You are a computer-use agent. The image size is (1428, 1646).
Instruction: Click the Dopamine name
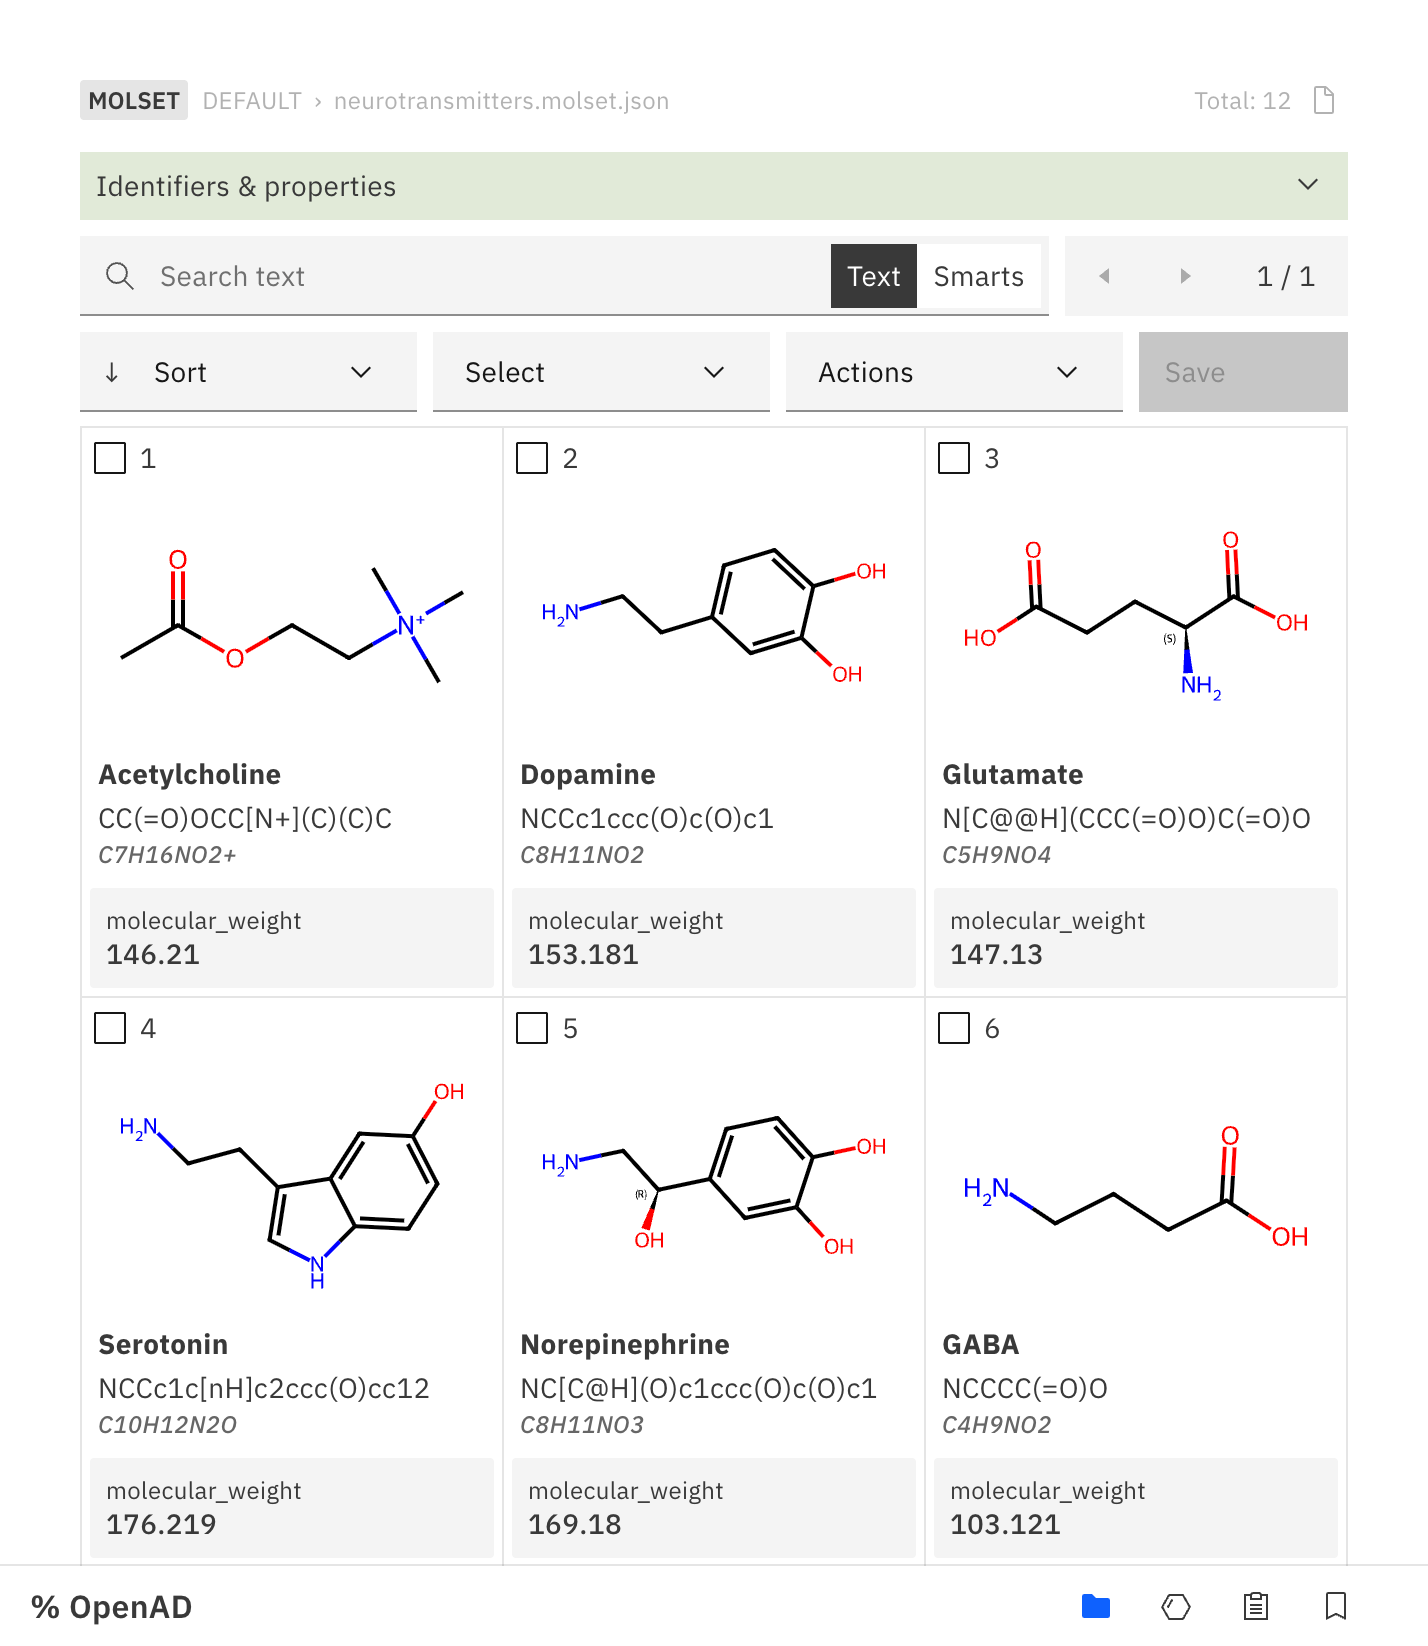(588, 774)
